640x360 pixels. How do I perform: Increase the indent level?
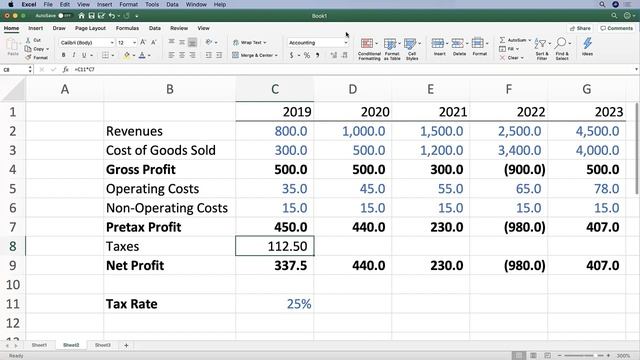pos(219,55)
